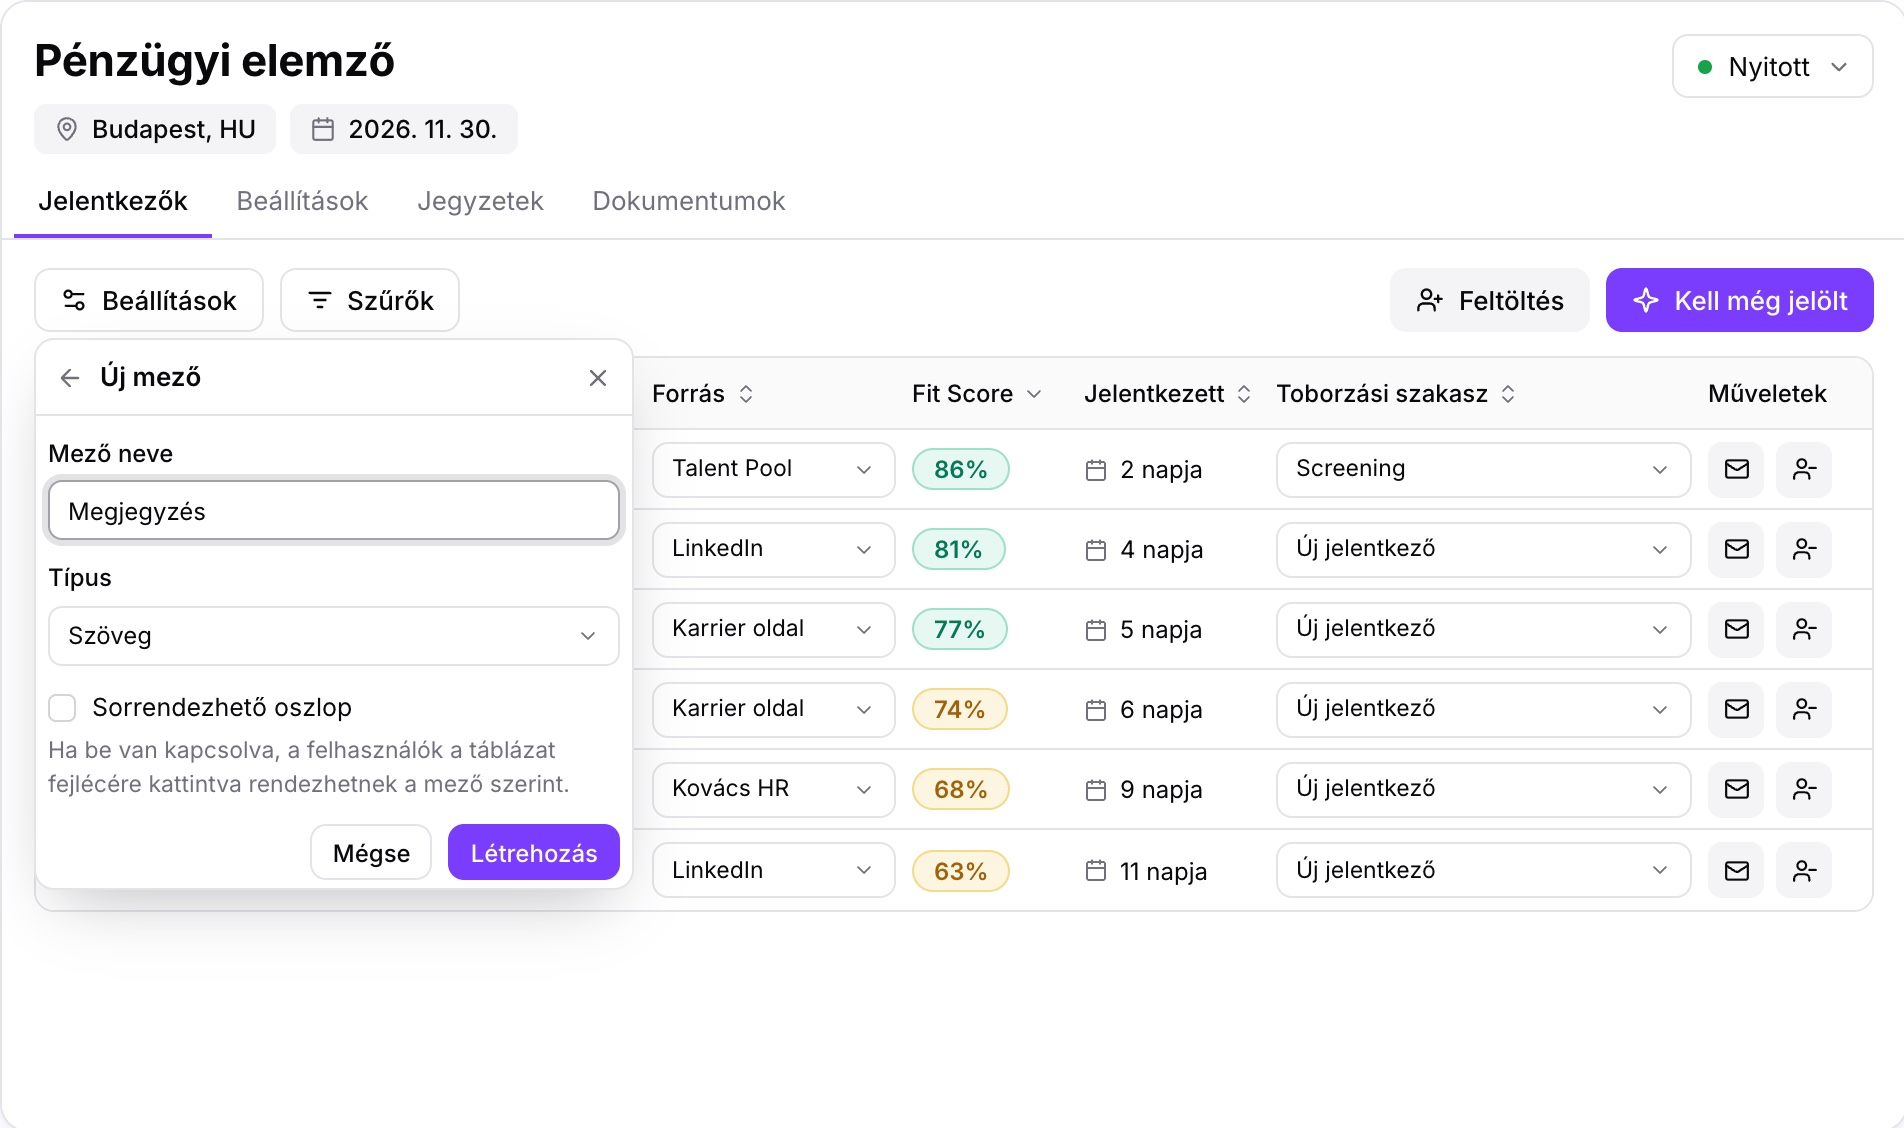The width and height of the screenshot is (1904, 1128).
Task: Focus the Mező neve input field
Action: click(x=334, y=511)
